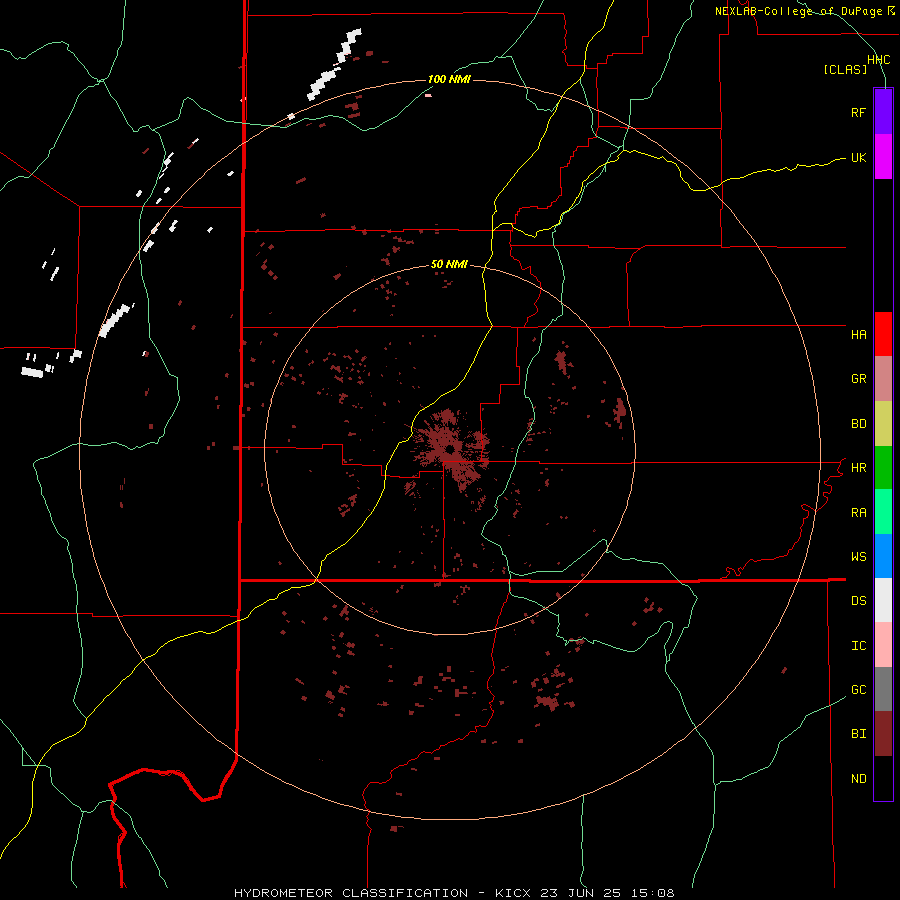Click the brown BI legend color swatch
900x900 pixels.
click(883, 734)
